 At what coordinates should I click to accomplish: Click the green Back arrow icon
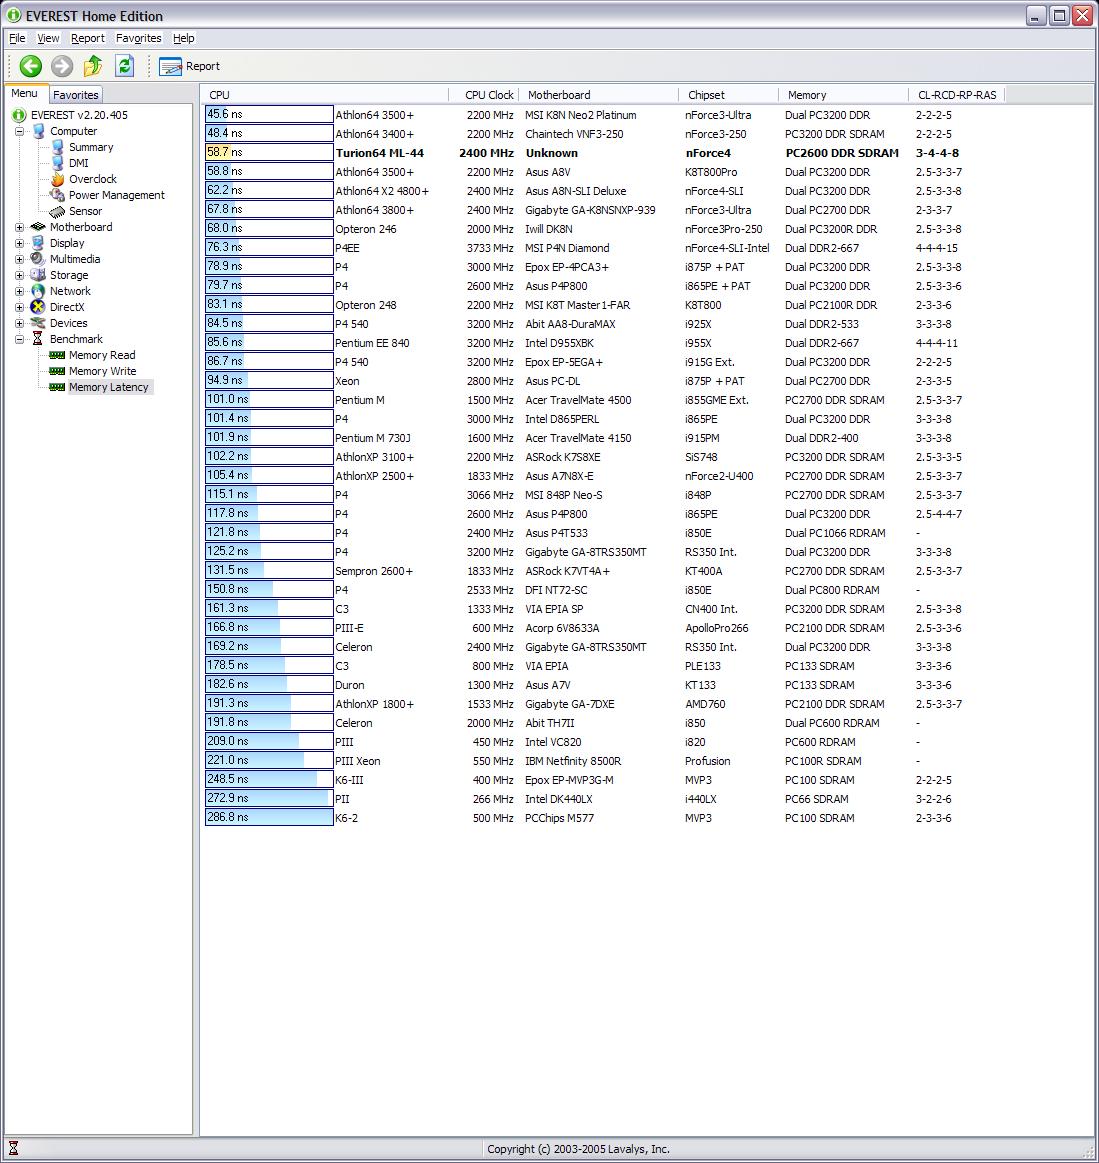30,66
